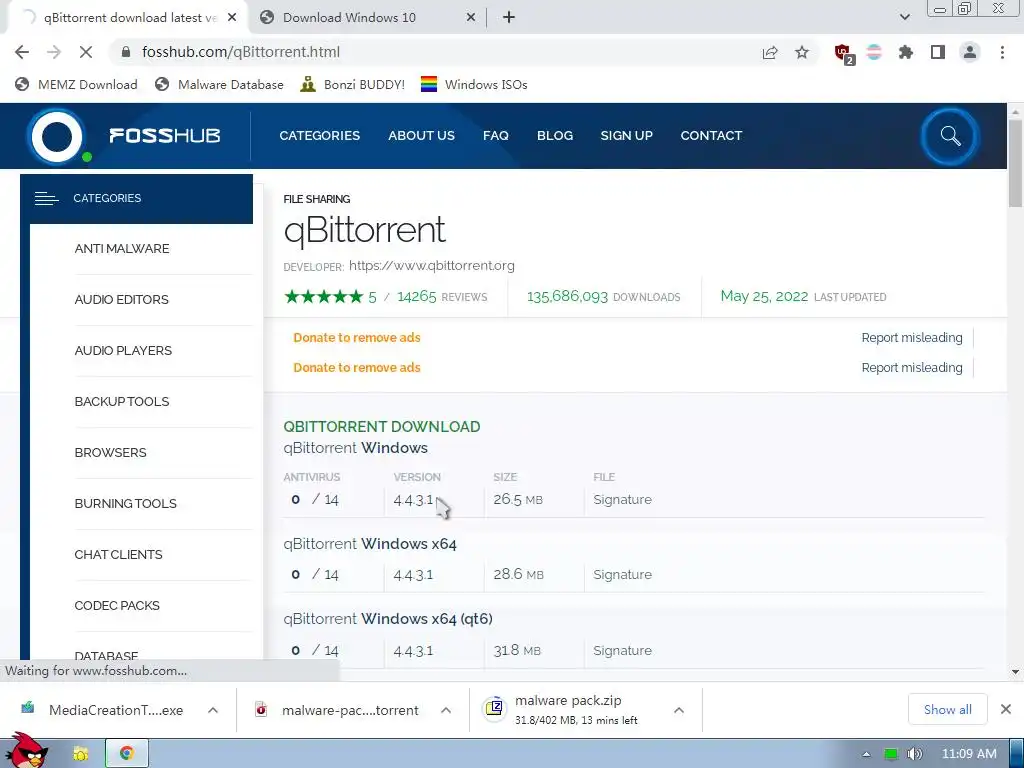Click the browser back arrow
Viewport: 1024px width, 768px height.
22,52
